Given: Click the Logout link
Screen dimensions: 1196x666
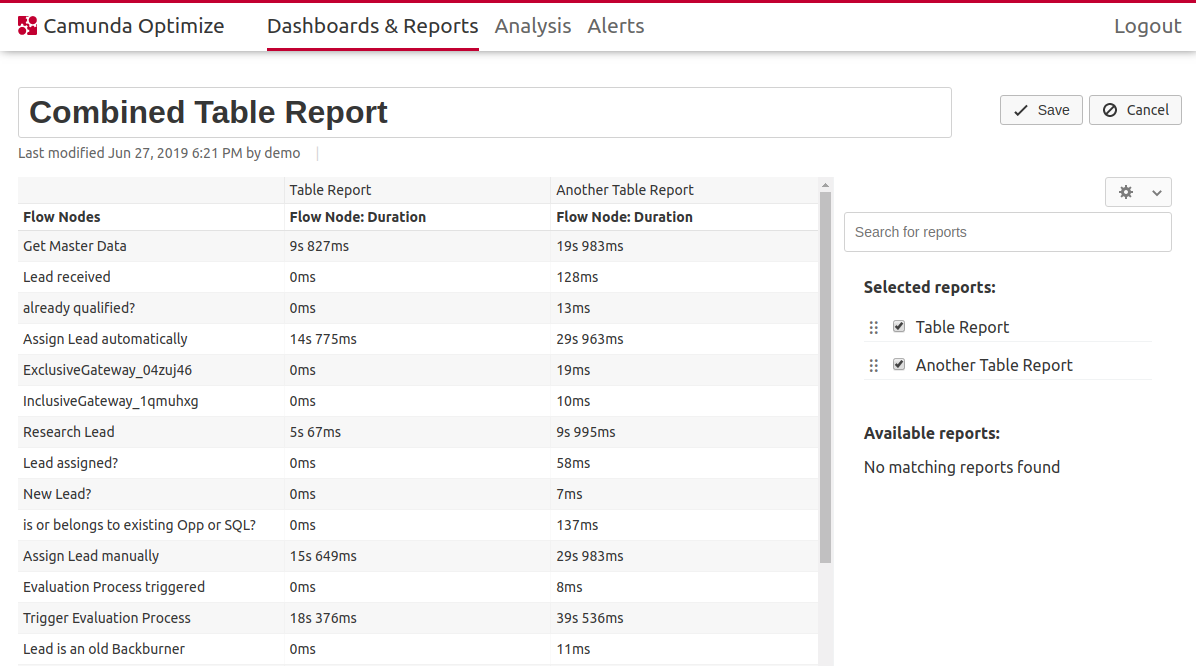Looking at the screenshot, I should (1147, 26).
